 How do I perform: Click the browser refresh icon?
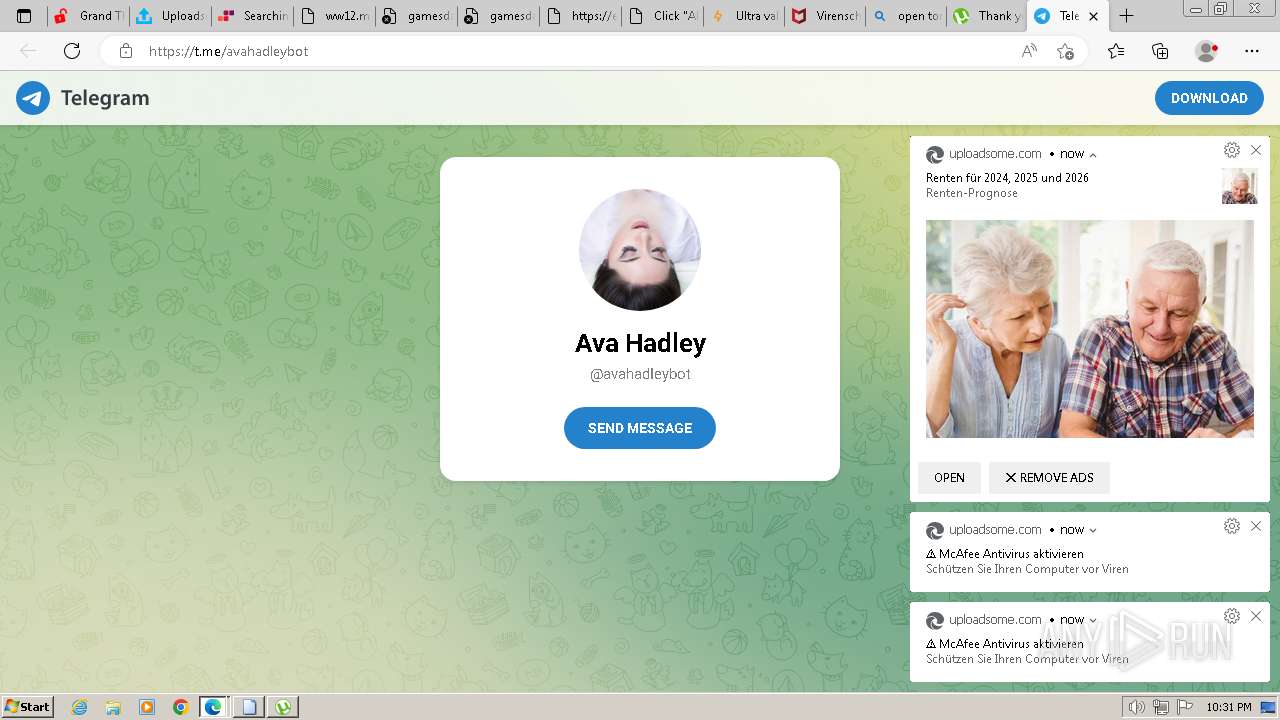click(x=72, y=51)
